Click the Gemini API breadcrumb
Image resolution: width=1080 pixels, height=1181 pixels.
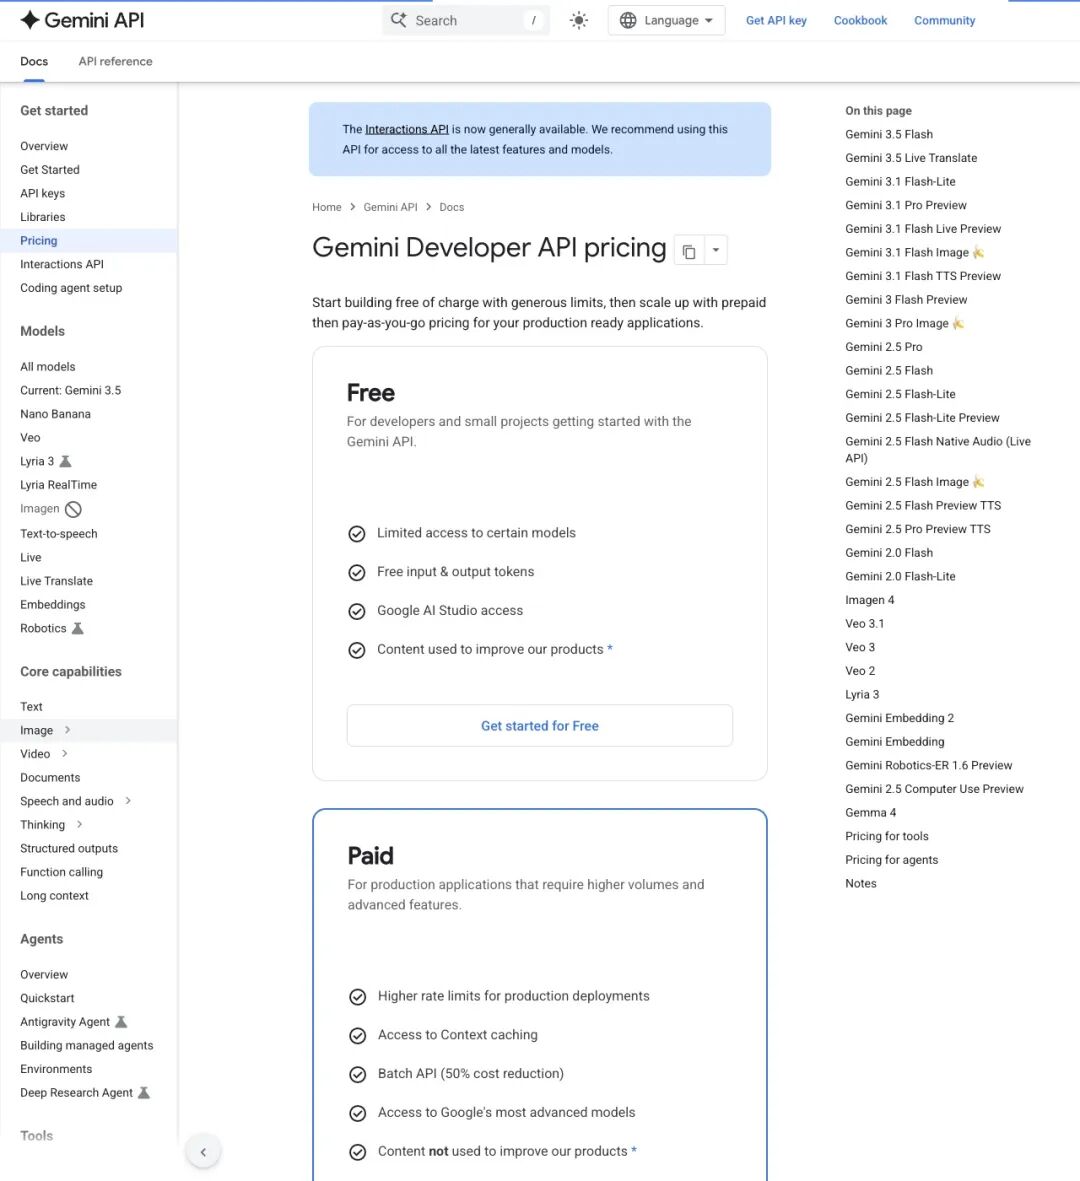pos(390,207)
